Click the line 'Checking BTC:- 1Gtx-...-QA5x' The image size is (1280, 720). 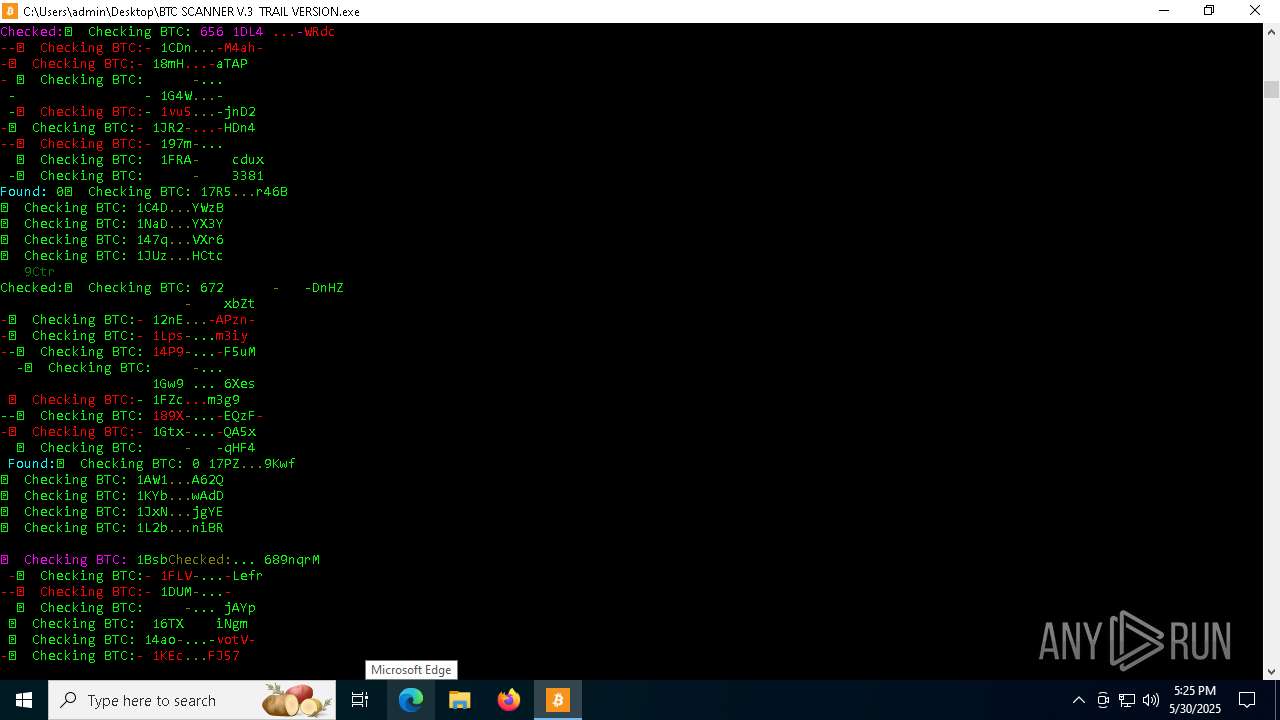pyautogui.click(x=128, y=431)
